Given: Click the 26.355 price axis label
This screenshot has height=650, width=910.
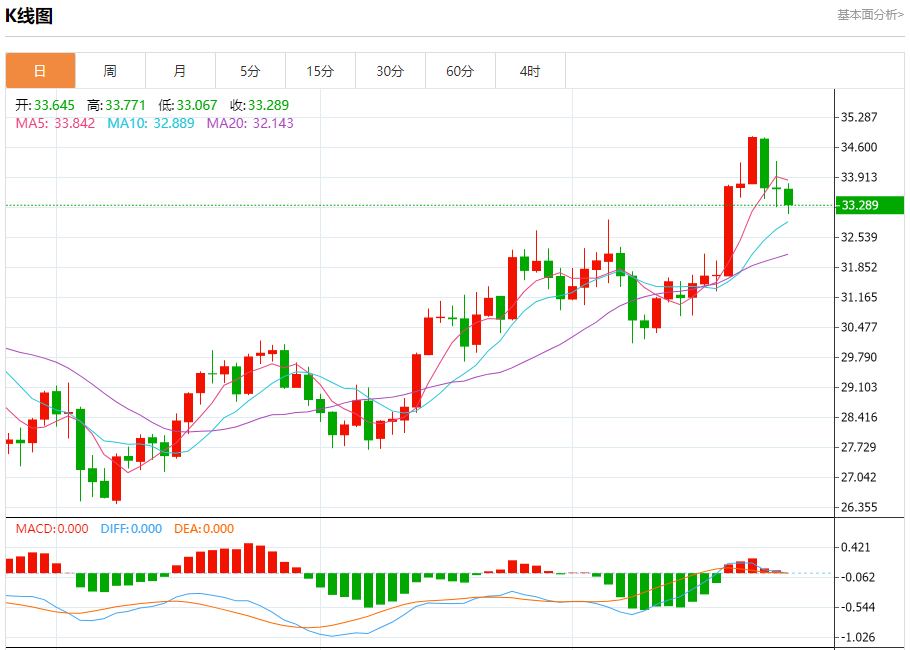Looking at the screenshot, I should click(859, 507).
